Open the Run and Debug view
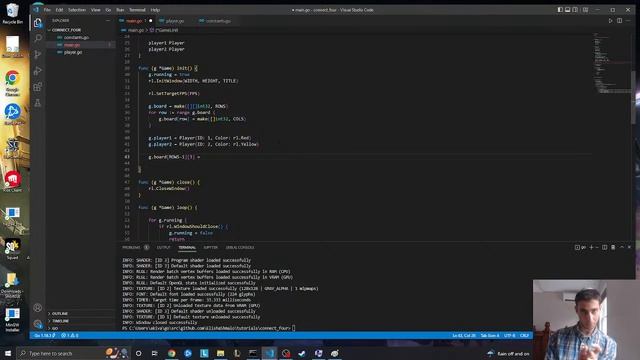Screen dimensions: 640x360 tap(38, 71)
